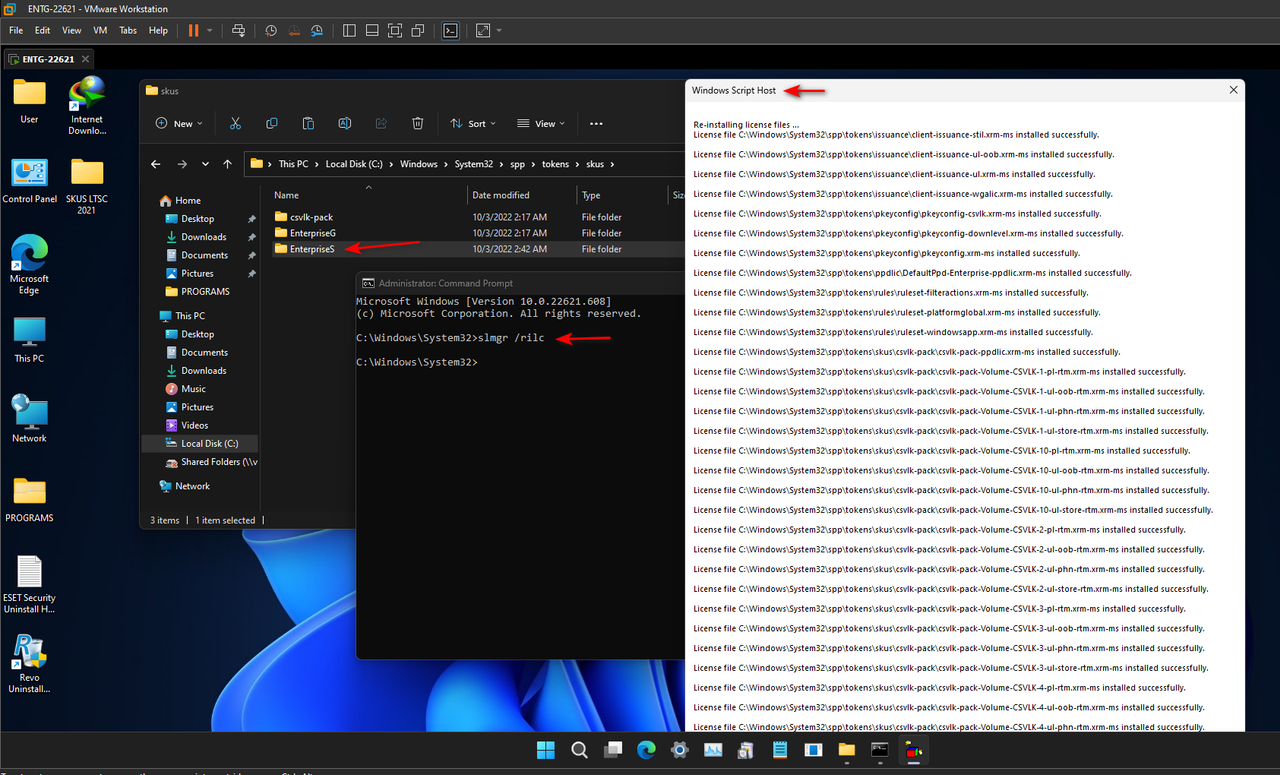Pause the virtual machine in VMware toolbar
This screenshot has height=775, width=1280.
point(193,30)
